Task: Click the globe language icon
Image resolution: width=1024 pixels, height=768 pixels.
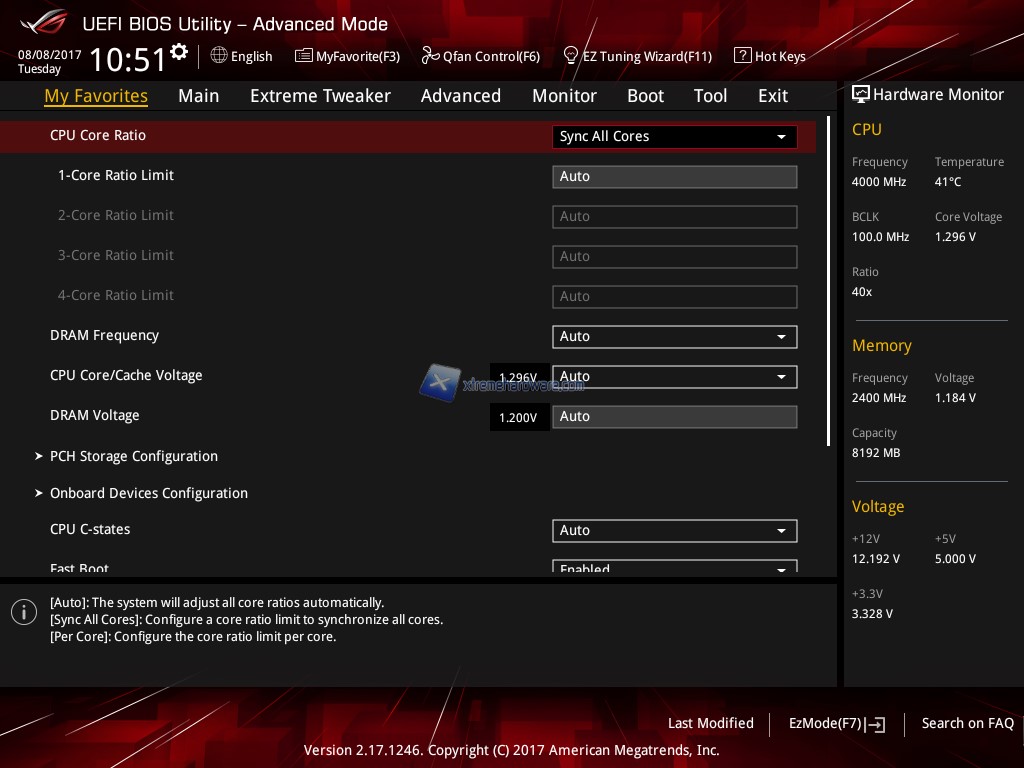Action: tap(219, 56)
